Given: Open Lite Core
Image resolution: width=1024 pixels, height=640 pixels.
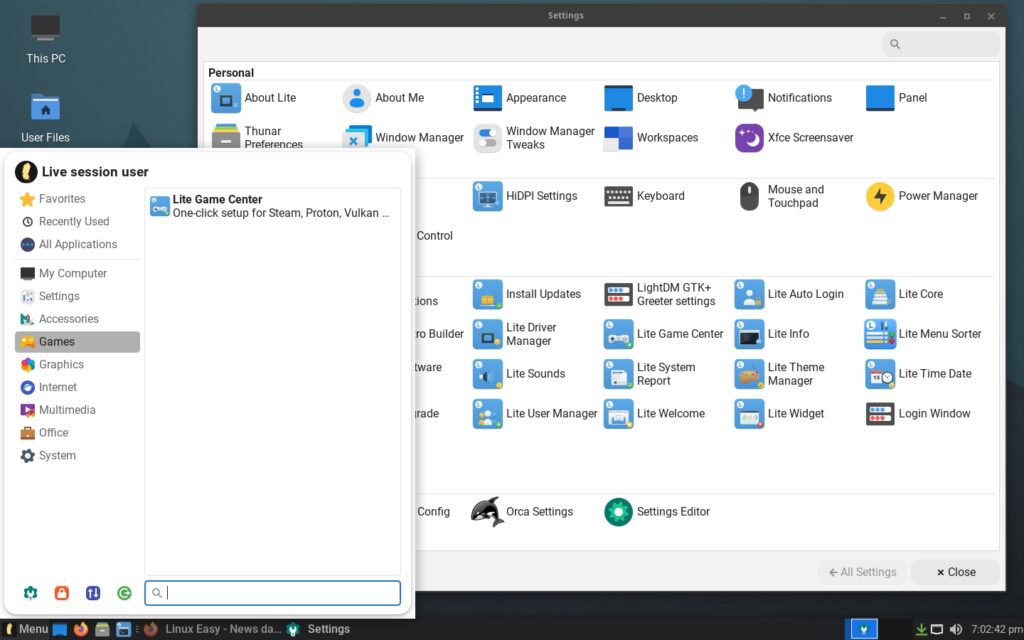Looking at the screenshot, I should tap(904, 295).
